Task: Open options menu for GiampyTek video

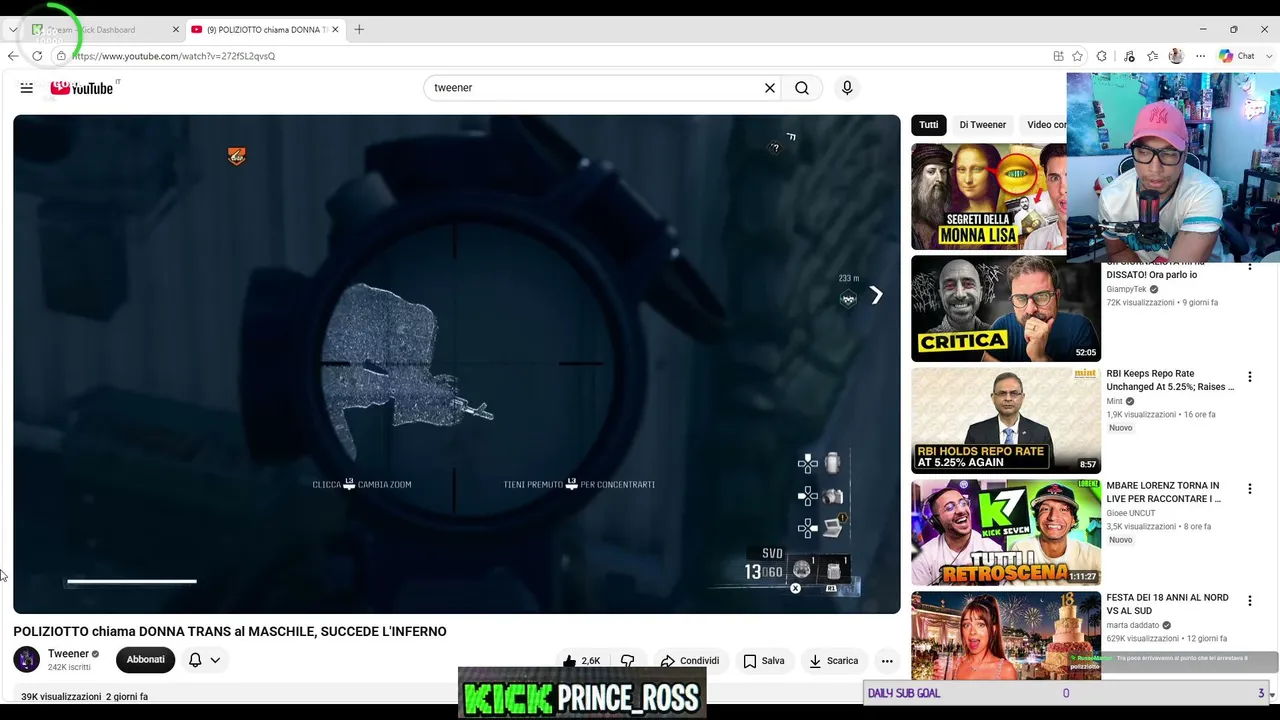Action: tap(1249, 266)
